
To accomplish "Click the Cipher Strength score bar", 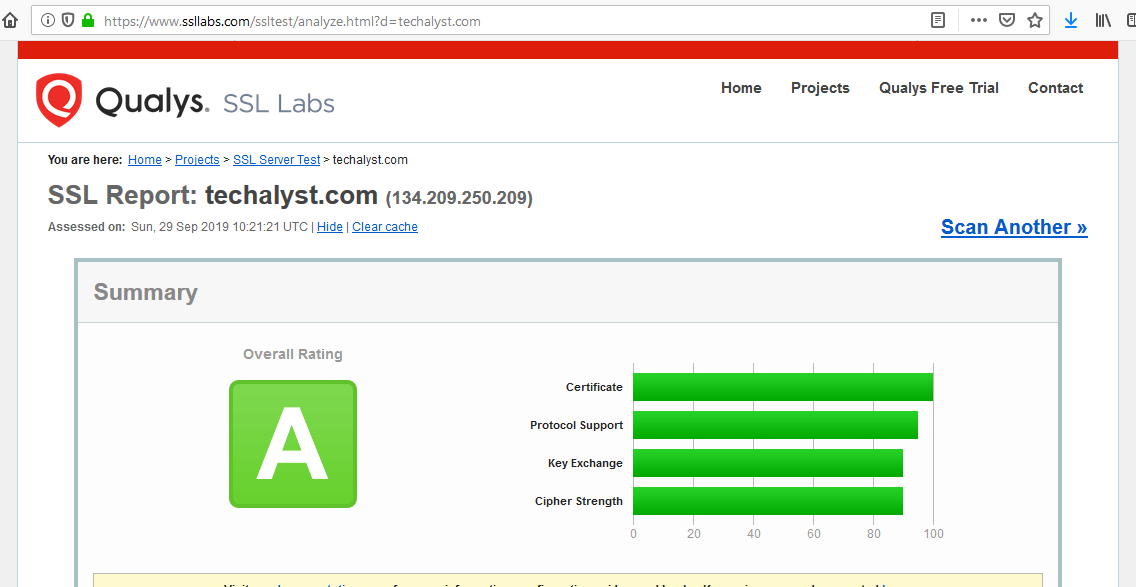I will 768,501.
